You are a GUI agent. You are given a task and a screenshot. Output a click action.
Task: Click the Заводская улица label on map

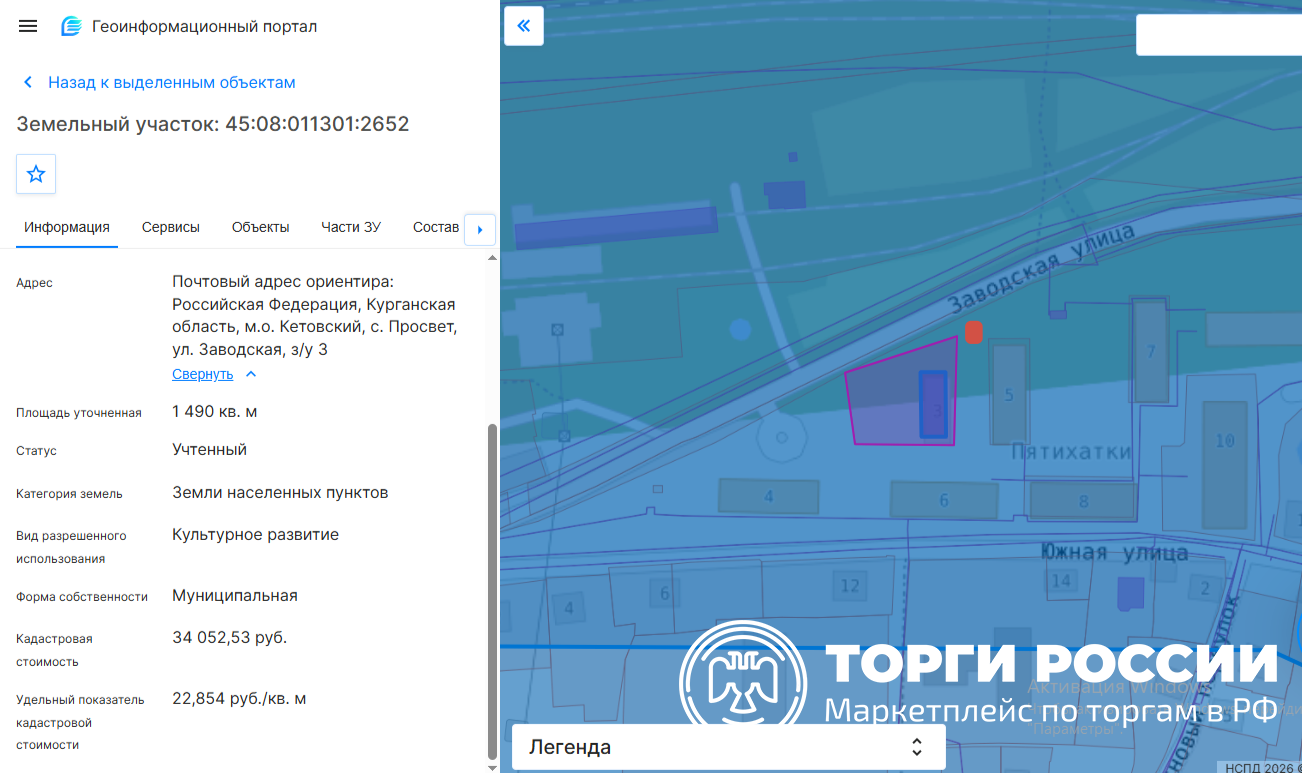pos(1042,267)
